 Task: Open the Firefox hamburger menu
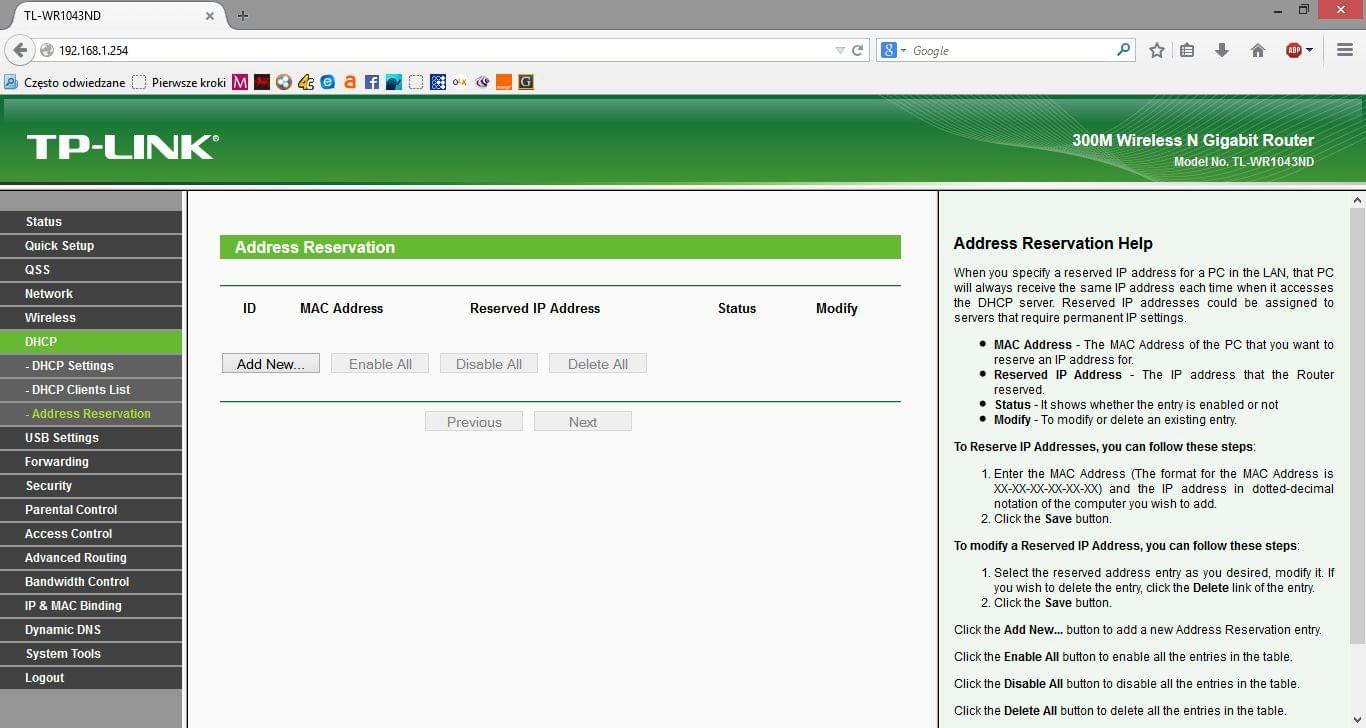pos(1345,50)
